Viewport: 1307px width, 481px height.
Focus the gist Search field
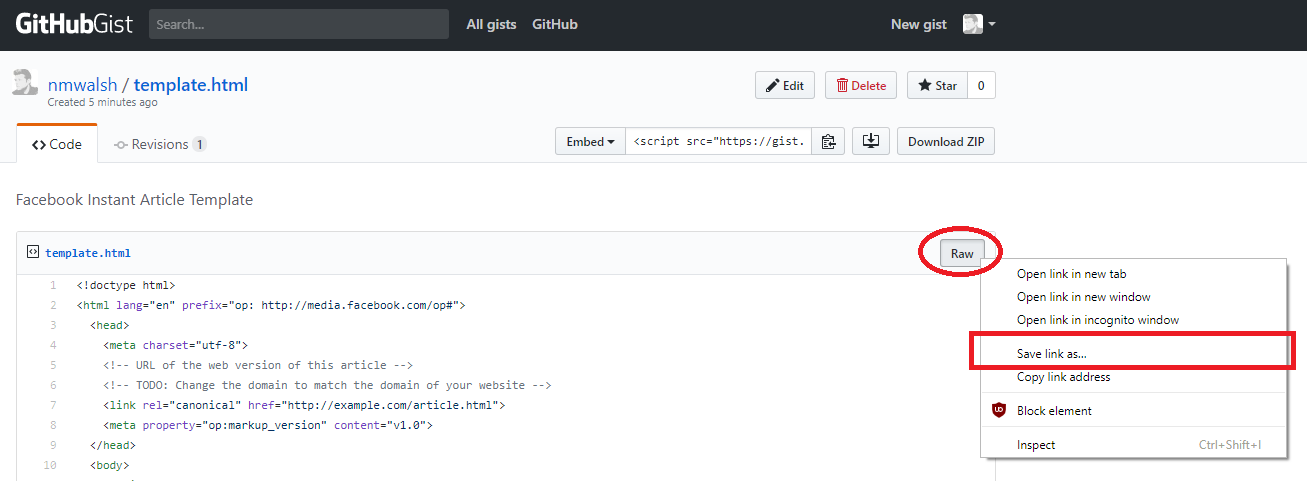(299, 24)
